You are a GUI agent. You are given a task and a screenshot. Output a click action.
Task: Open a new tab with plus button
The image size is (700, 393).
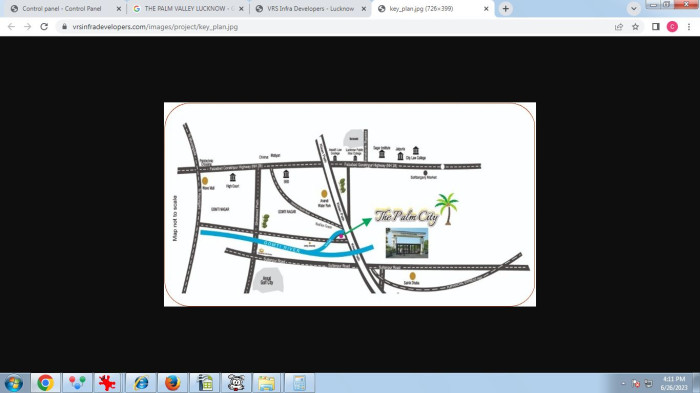point(505,8)
